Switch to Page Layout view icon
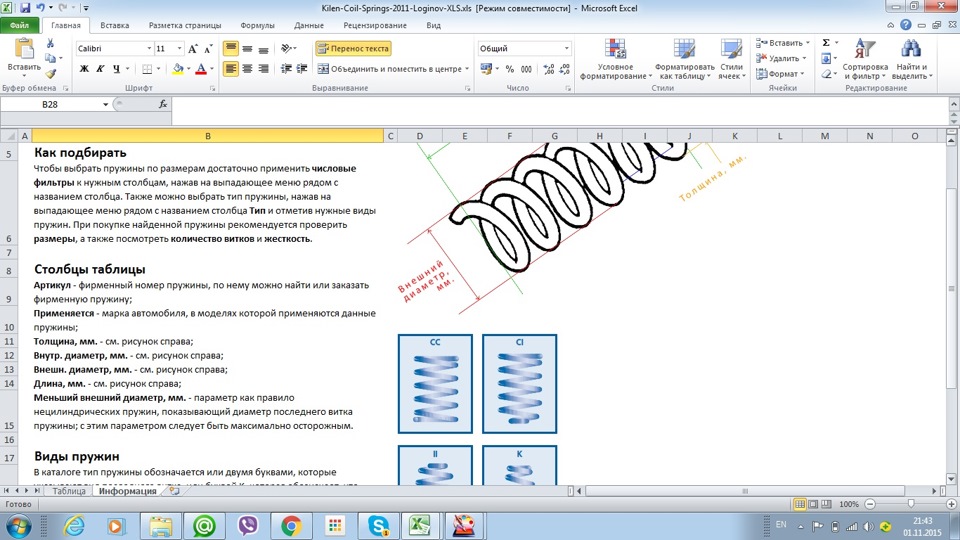This screenshot has width=960, height=540. pos(813,504)
